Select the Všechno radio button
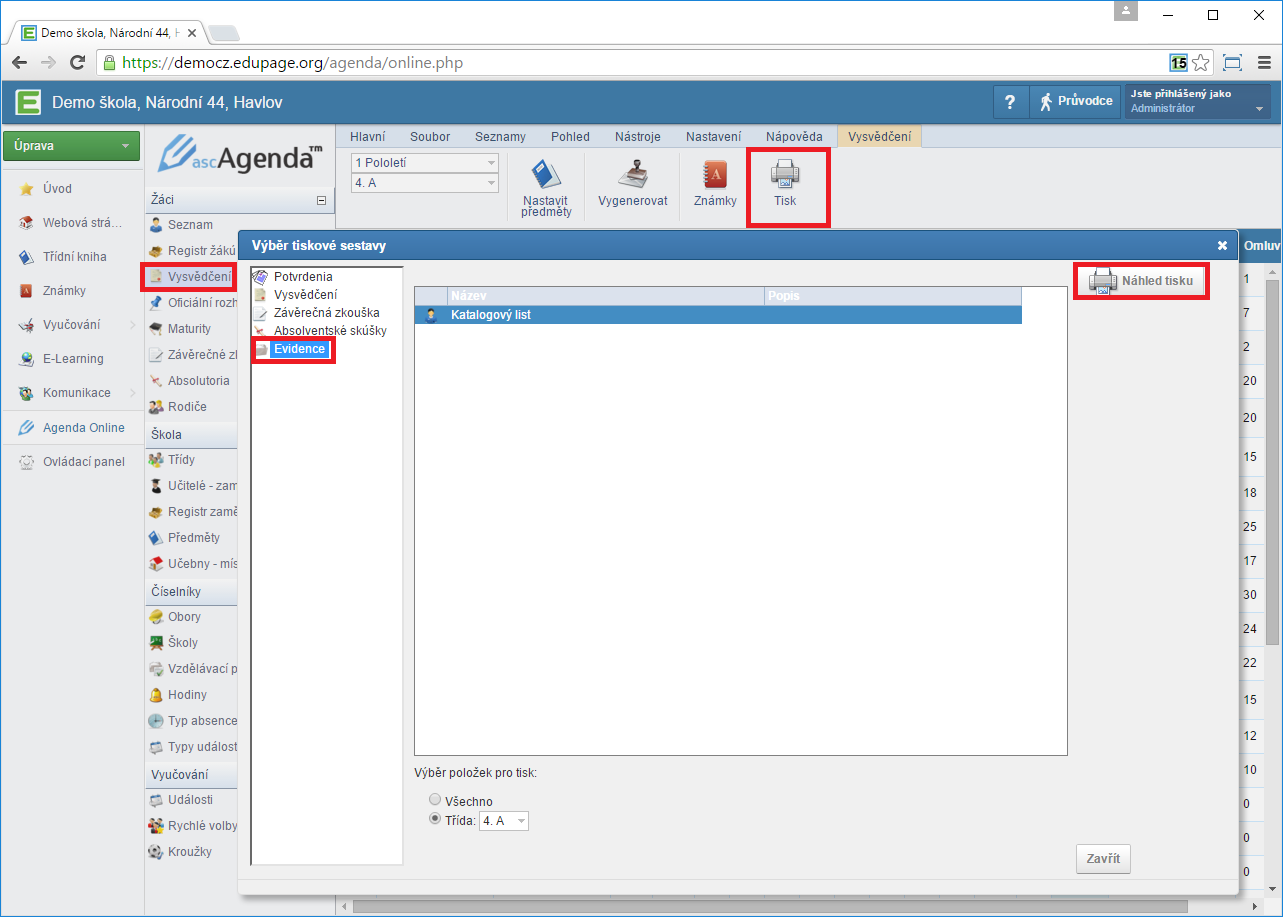The image size is (1283, 917). 434,800
